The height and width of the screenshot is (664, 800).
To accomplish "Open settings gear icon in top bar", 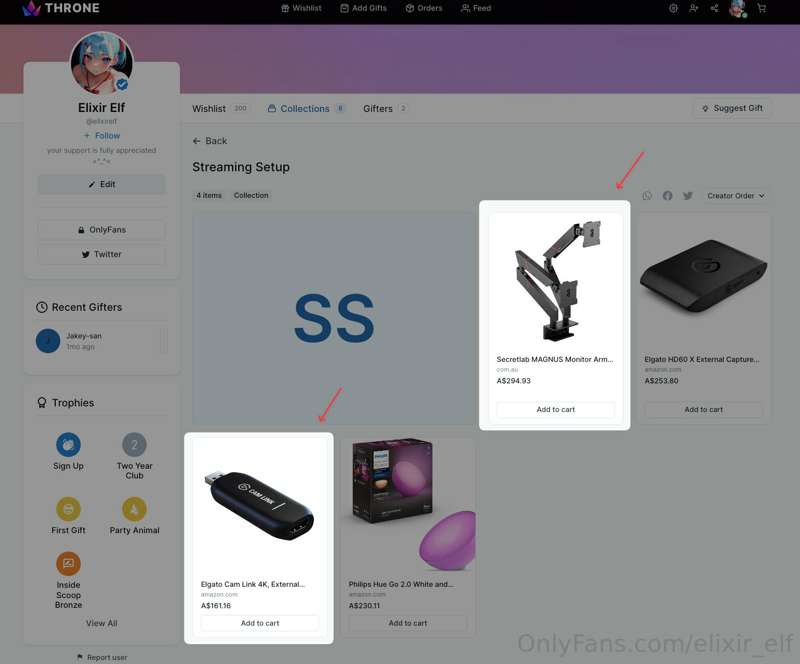I will [673, 8].
